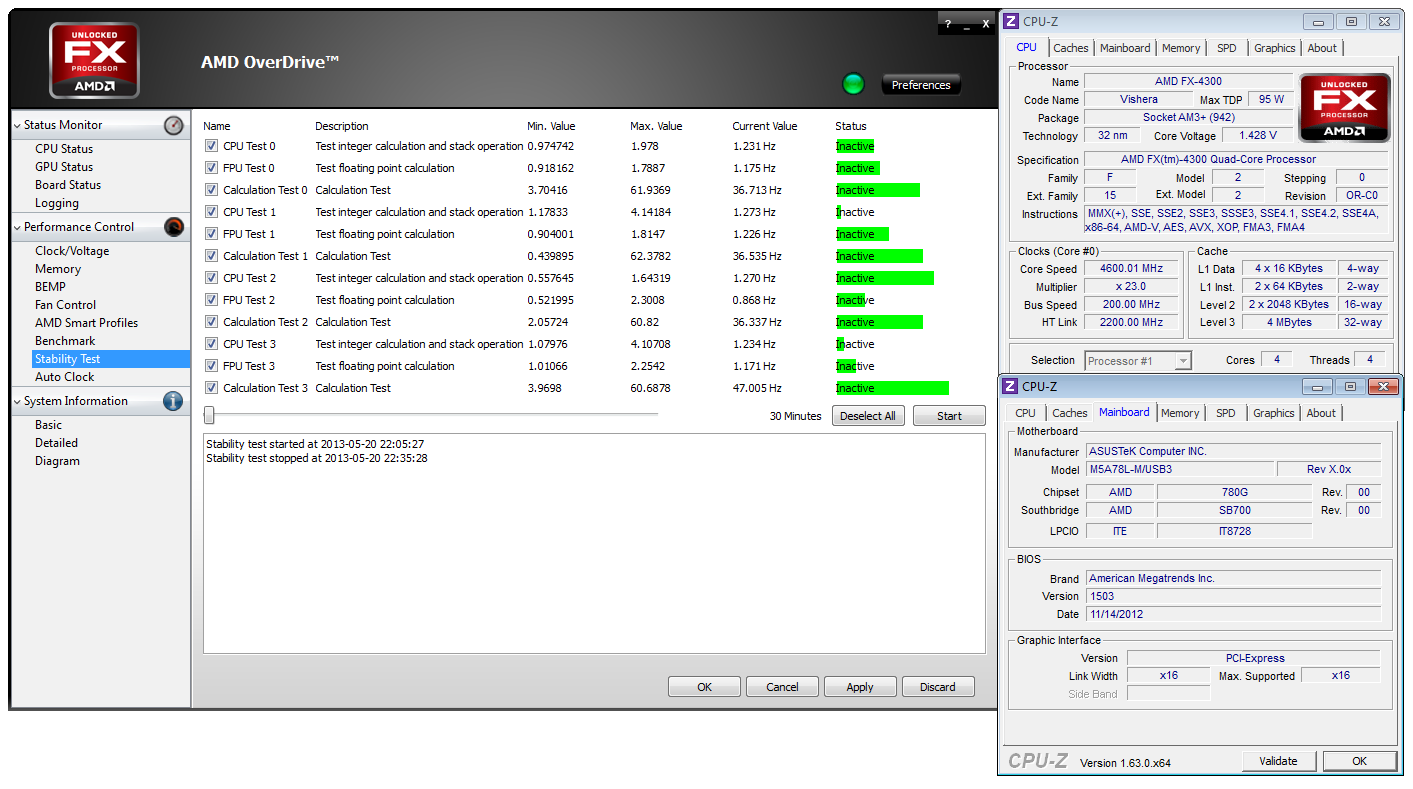Click the Cancel button in OverDrive

coord(782,687)
